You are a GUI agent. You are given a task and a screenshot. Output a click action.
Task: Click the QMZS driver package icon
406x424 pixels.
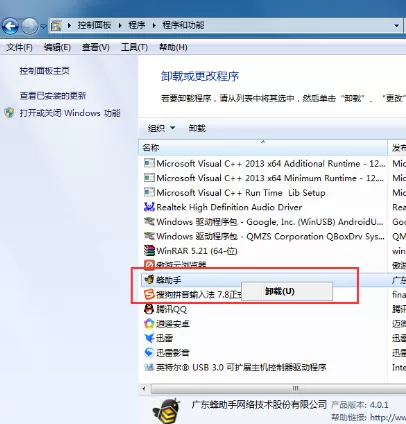[x=149, y=236]
